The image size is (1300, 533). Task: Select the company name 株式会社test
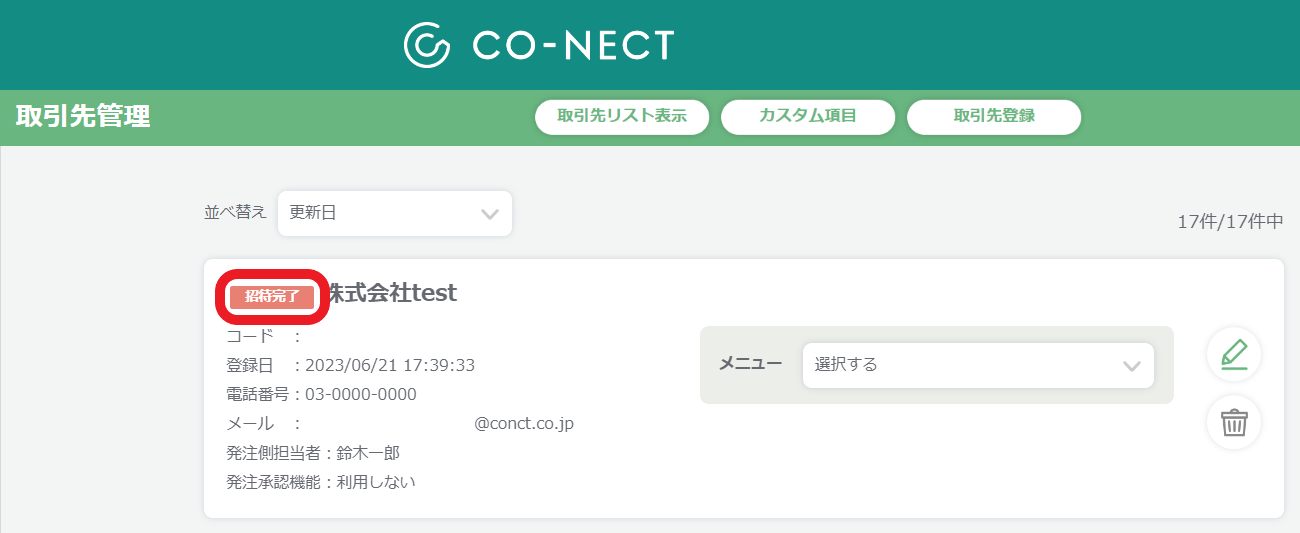pyautogui.click(x=392, y=293)
